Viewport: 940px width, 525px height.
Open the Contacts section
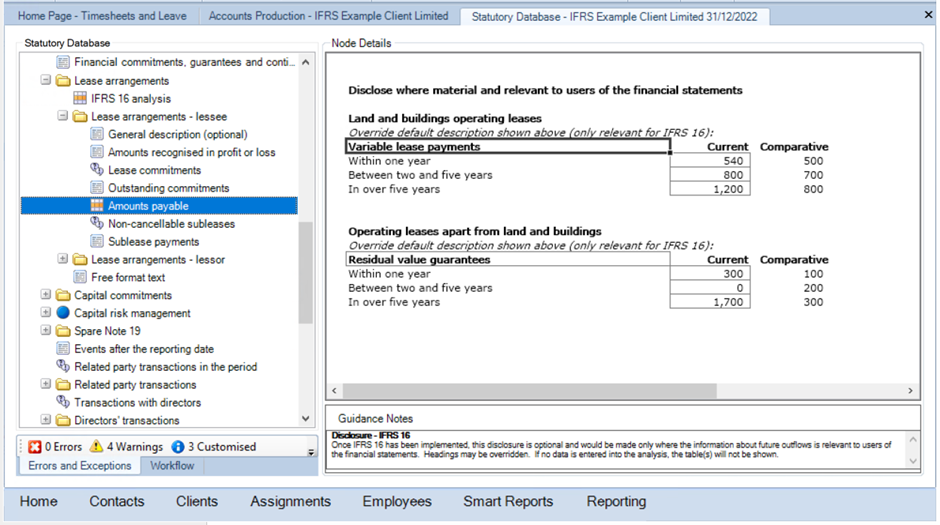click(x=117, y=501)
